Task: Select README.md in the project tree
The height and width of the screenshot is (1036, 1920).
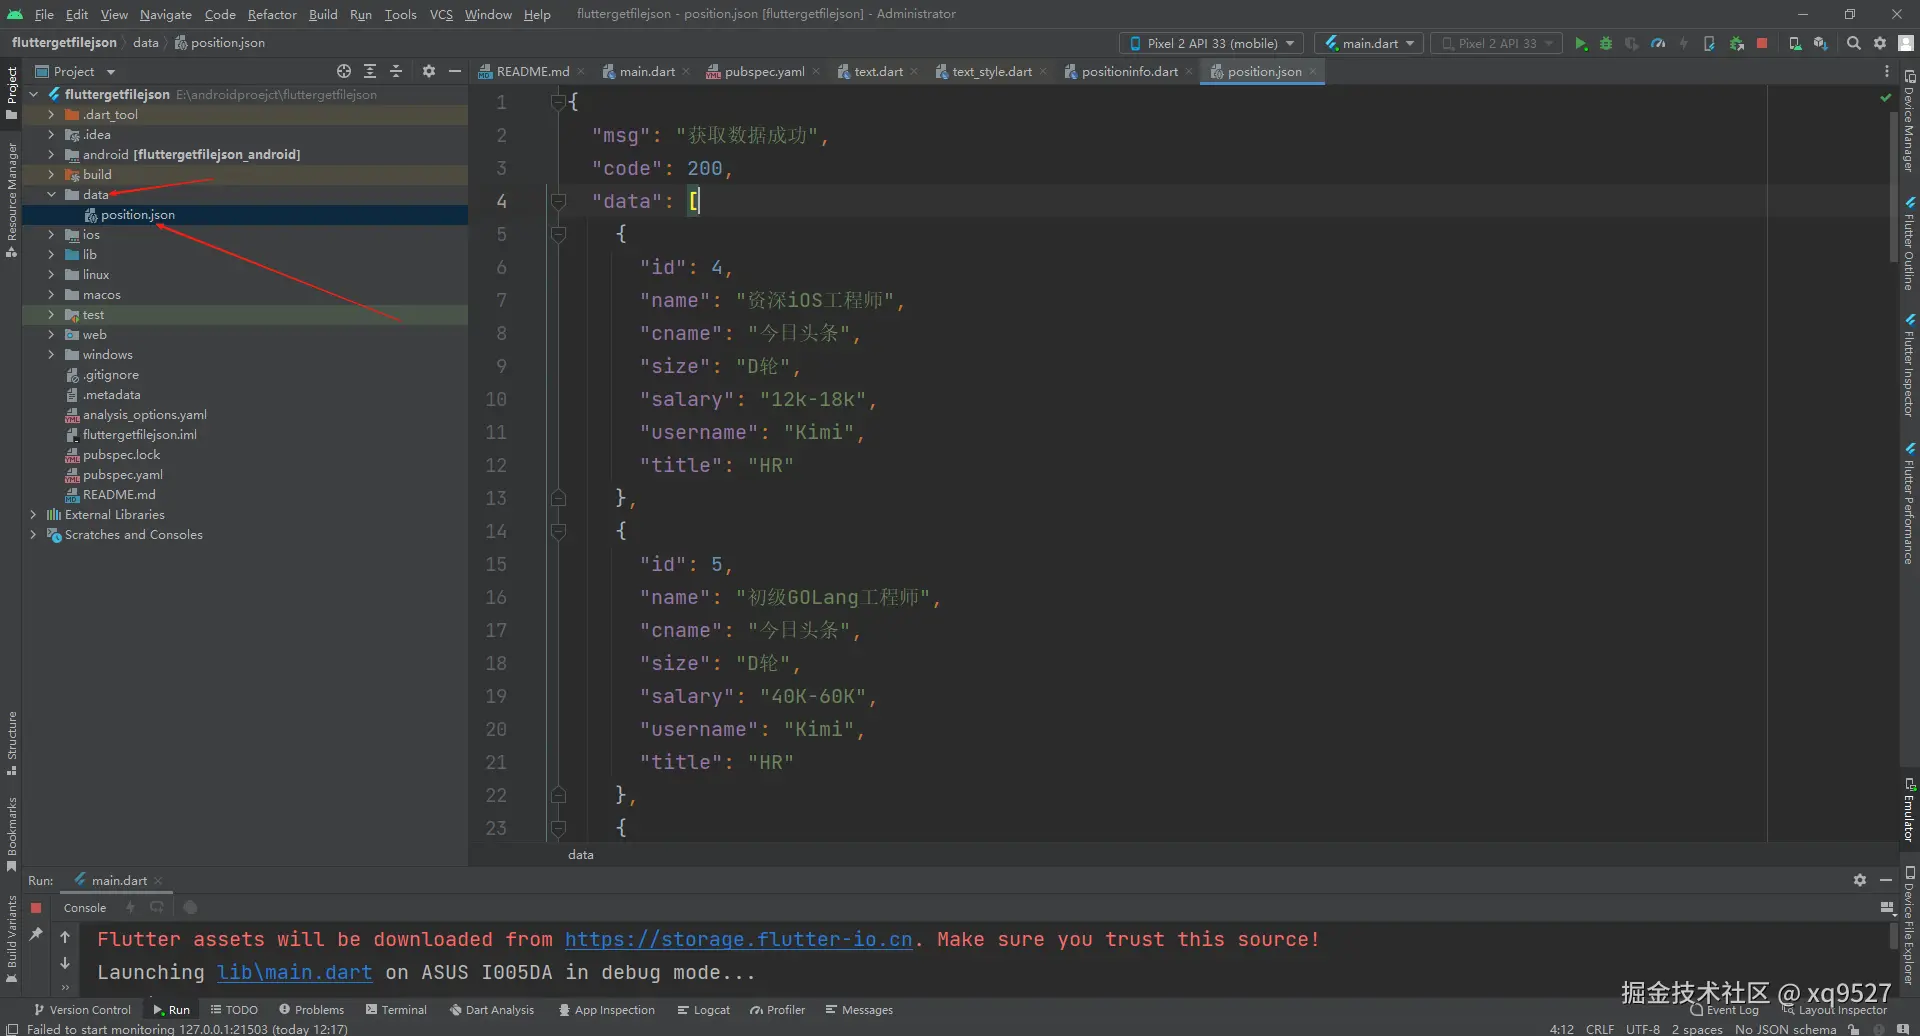Action: [x=119, y=495]
